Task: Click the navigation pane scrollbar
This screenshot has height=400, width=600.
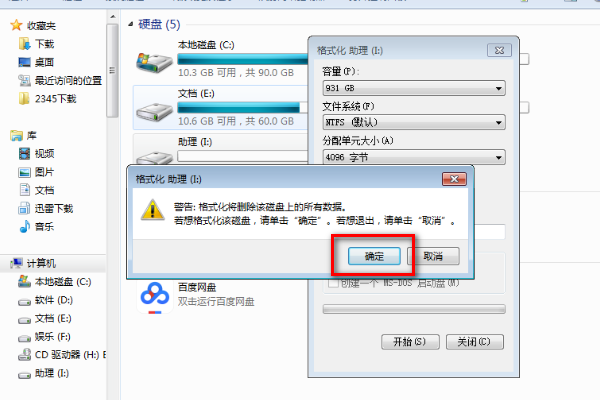Action: (112, 71)
